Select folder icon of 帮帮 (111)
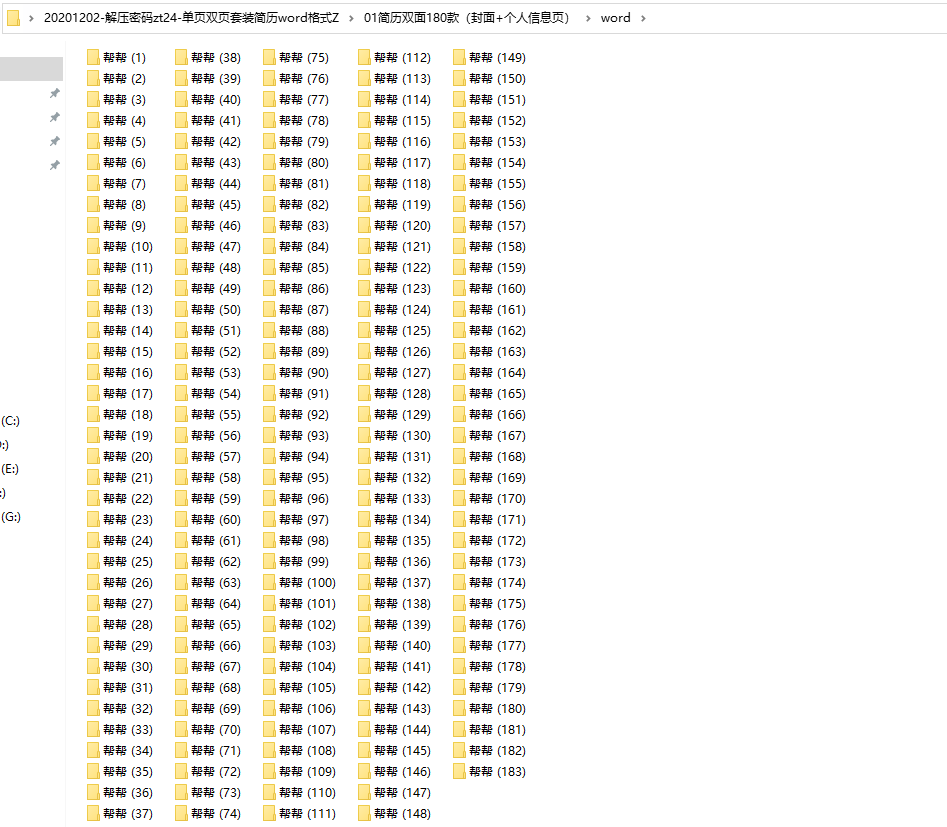 pos(269,814)
